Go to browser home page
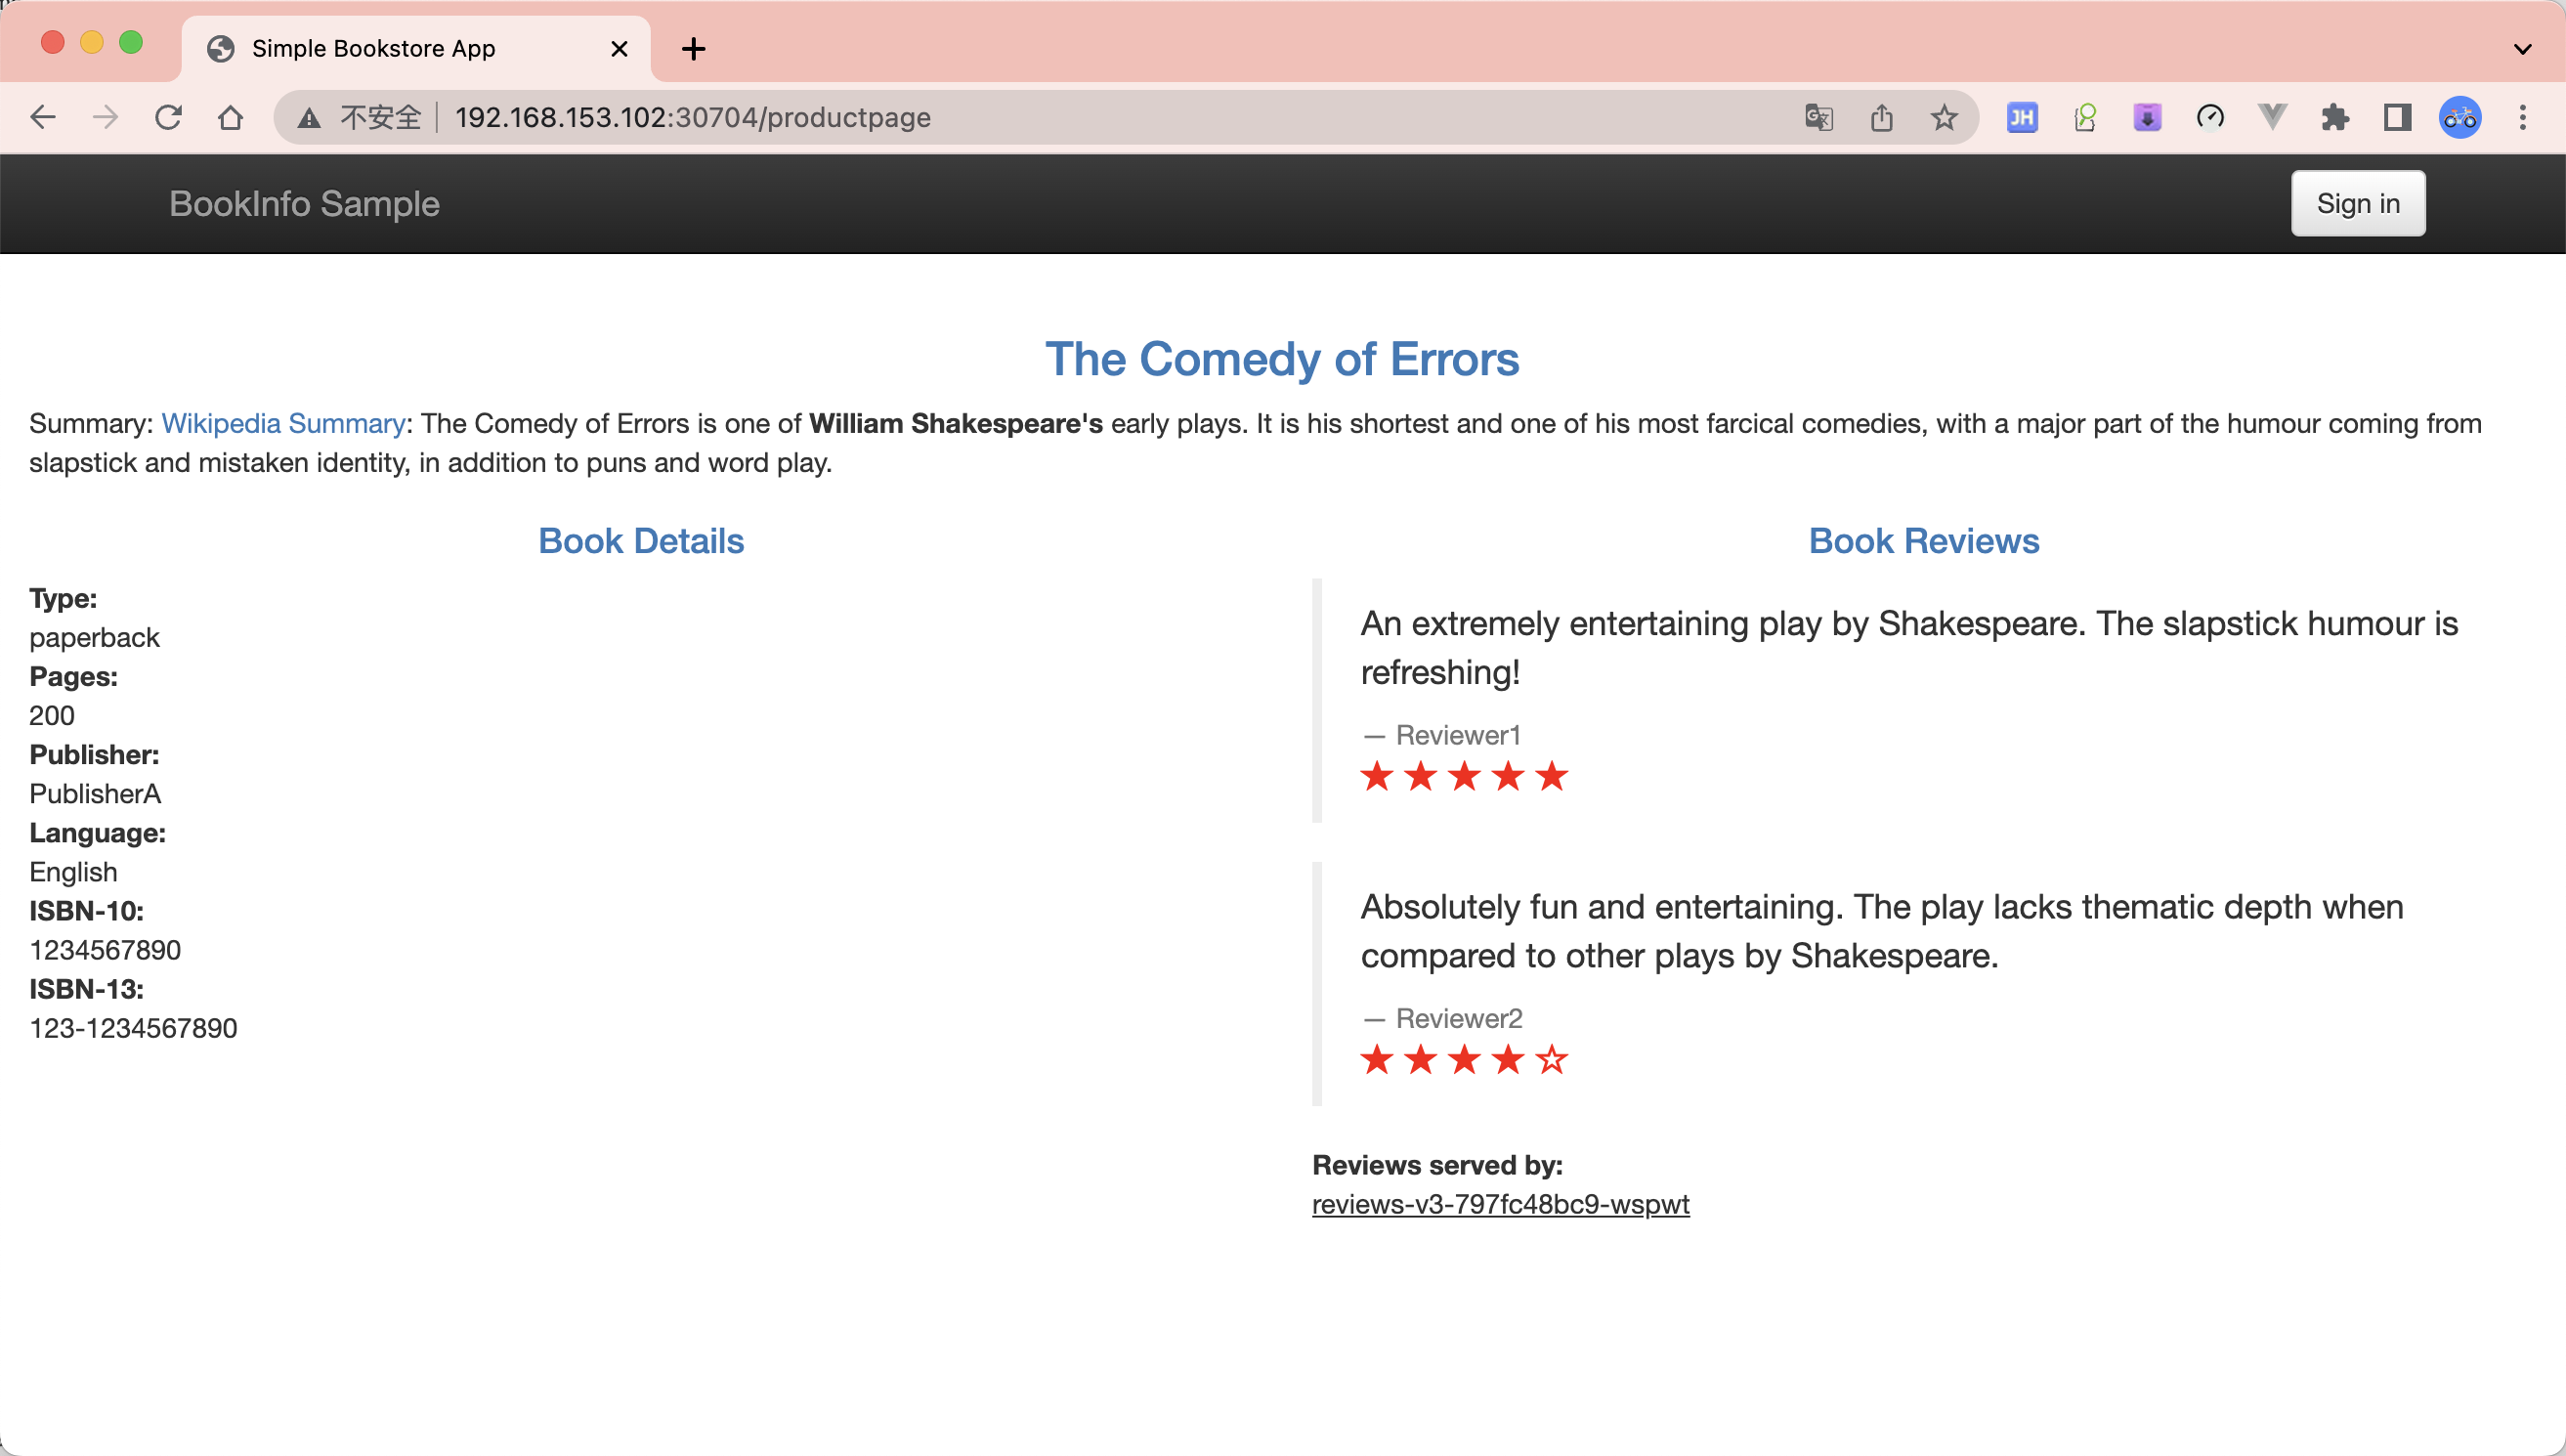Viewport: 2566px width, 1456px height. (230, 117)
